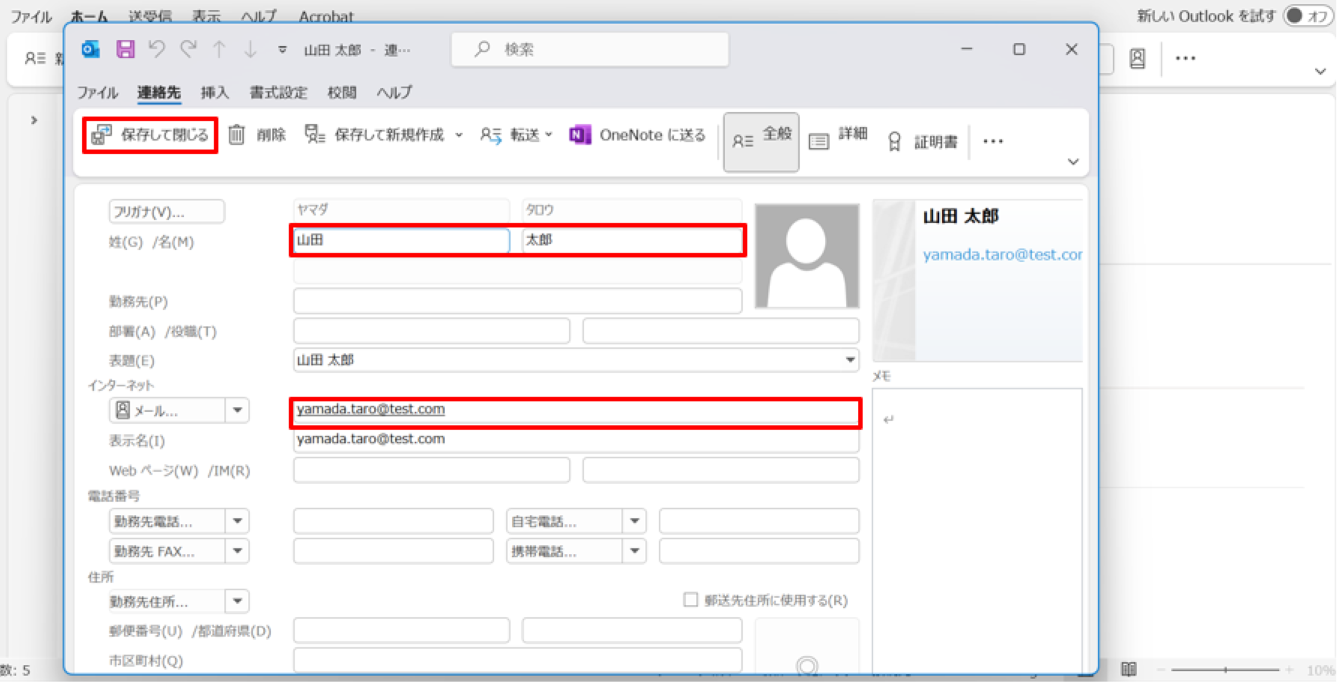Switch to the Format Text tab (書式設定)
1344x685 pixels.
278,92
